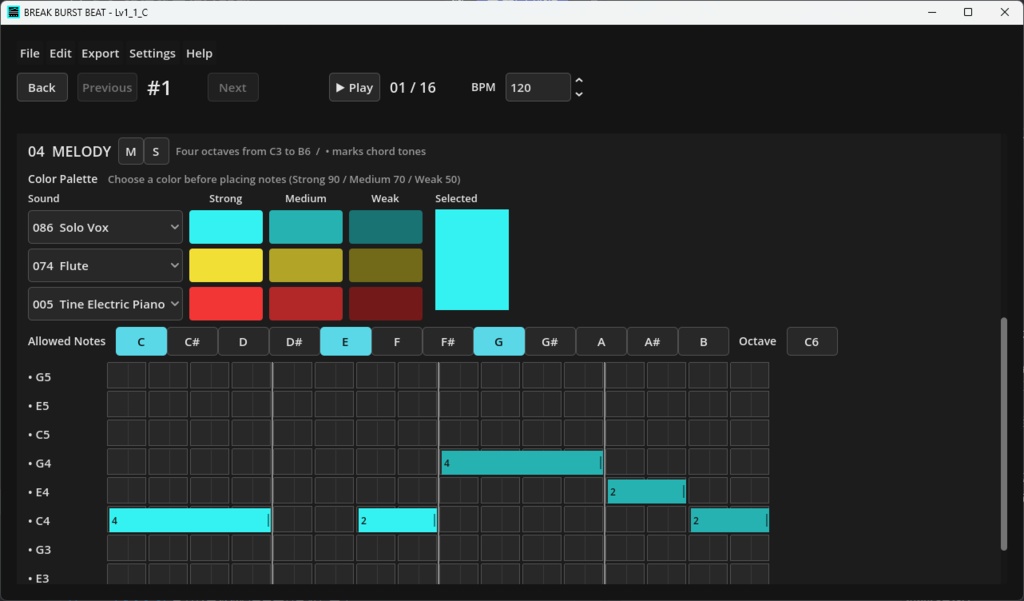Click the Next pattern button
Screen dimensions: 1024x601
coord(232,88)
